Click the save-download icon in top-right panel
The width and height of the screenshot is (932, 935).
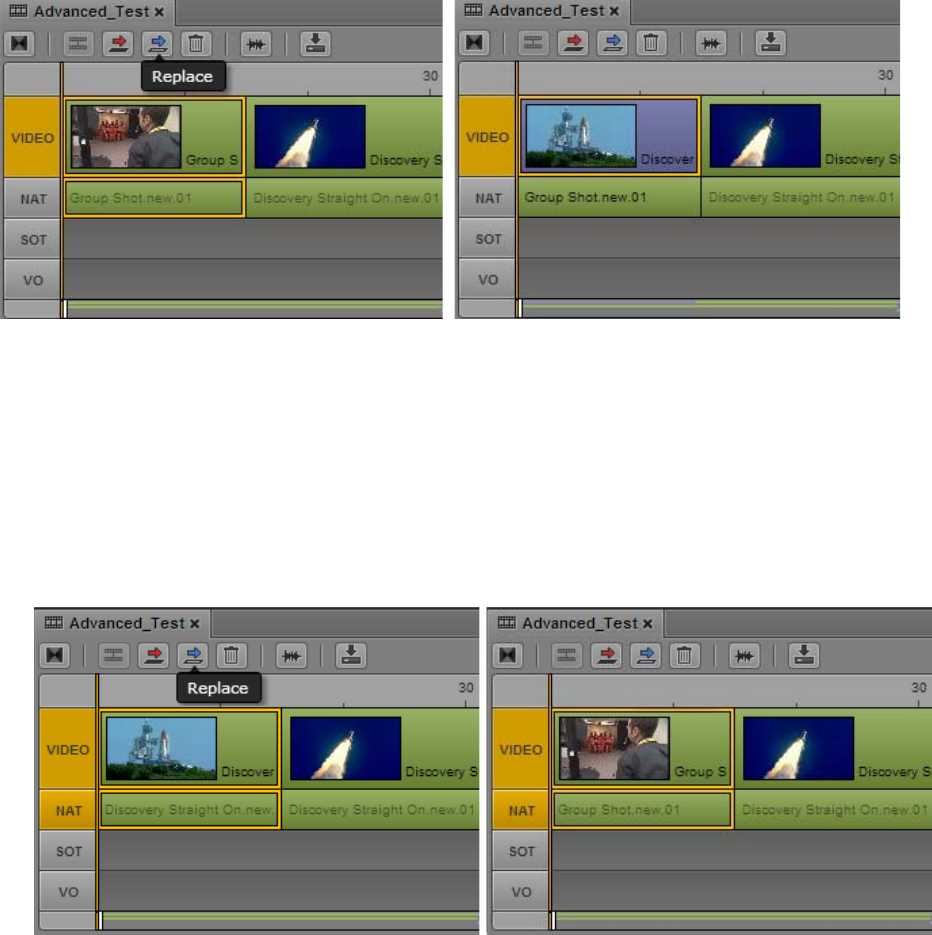pos(770,43)
